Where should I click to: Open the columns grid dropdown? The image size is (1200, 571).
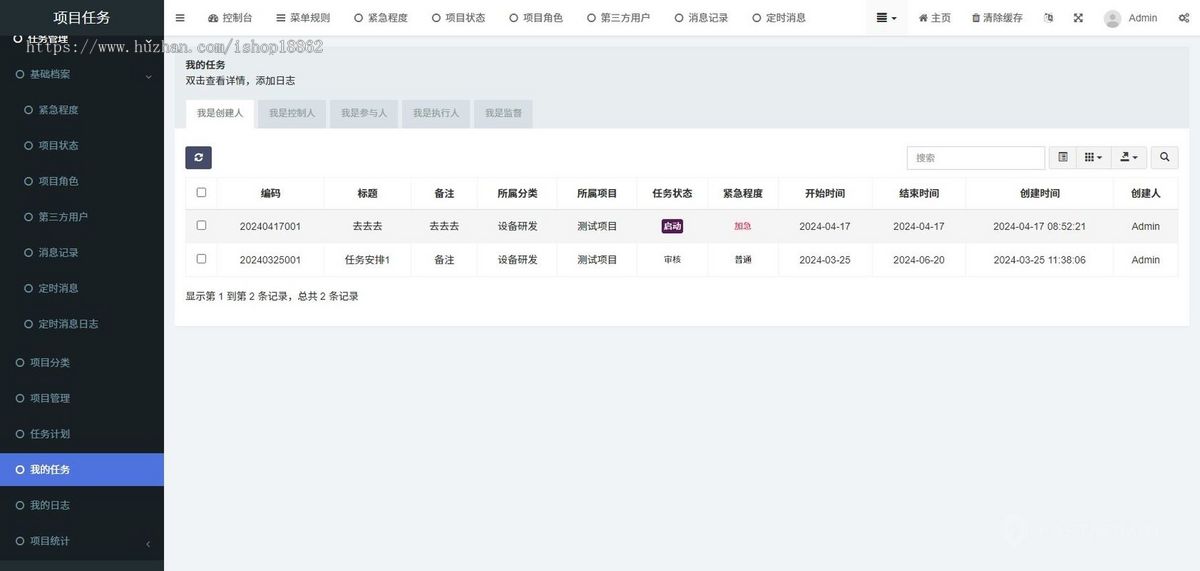coord(1094,157)
